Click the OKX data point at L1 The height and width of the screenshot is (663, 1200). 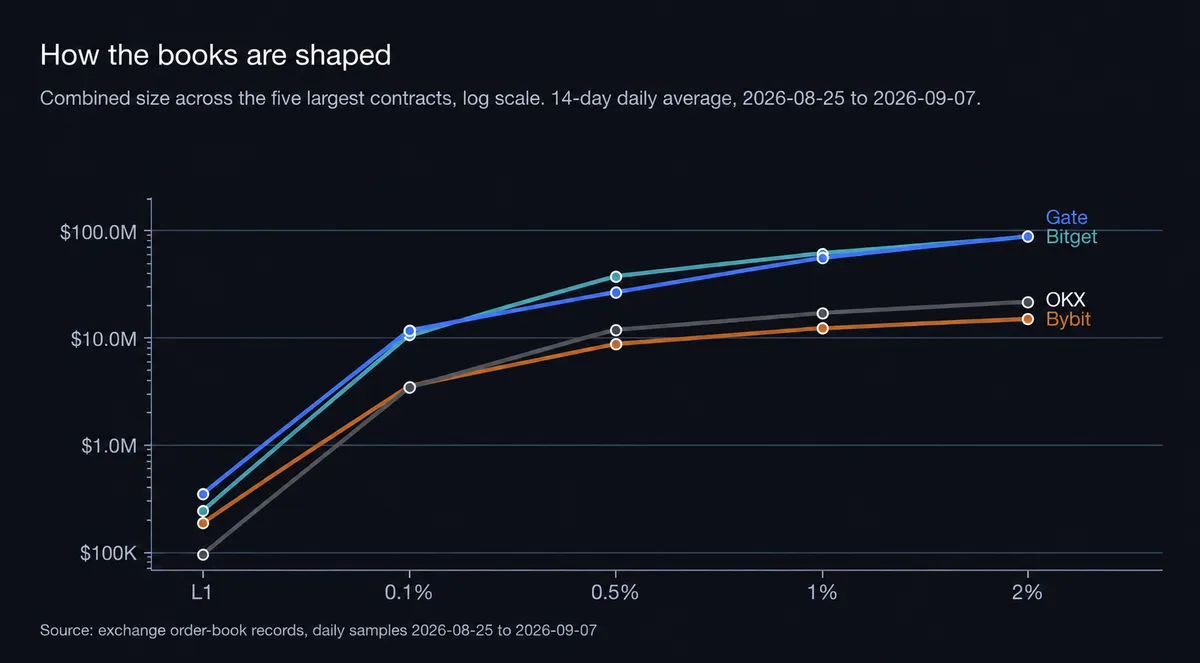[x=203, y=554]
